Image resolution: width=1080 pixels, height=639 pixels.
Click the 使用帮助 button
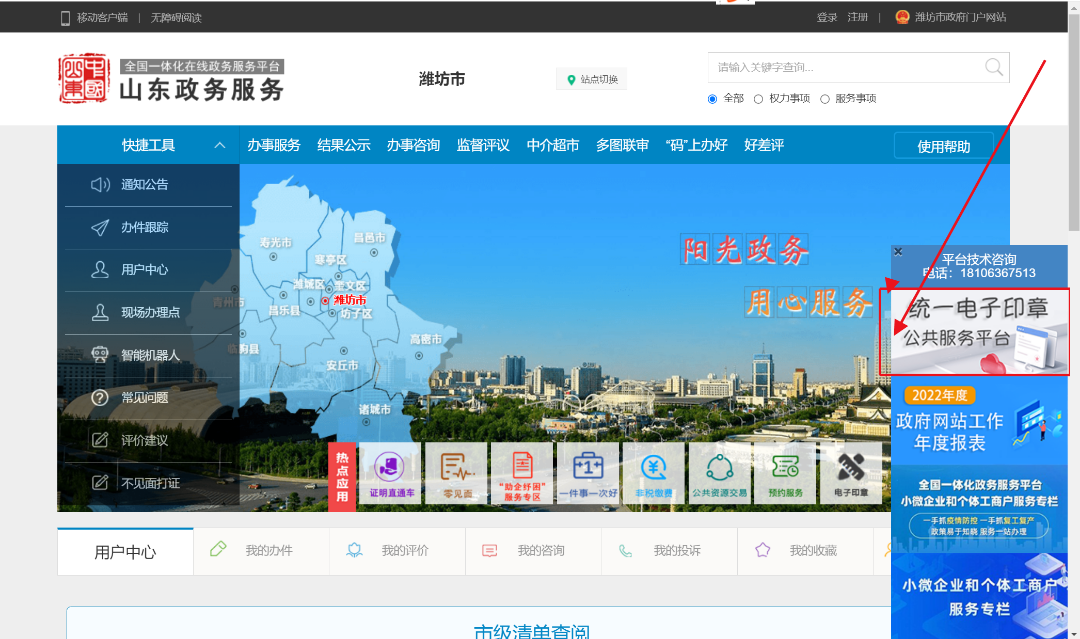pos(944,146)
